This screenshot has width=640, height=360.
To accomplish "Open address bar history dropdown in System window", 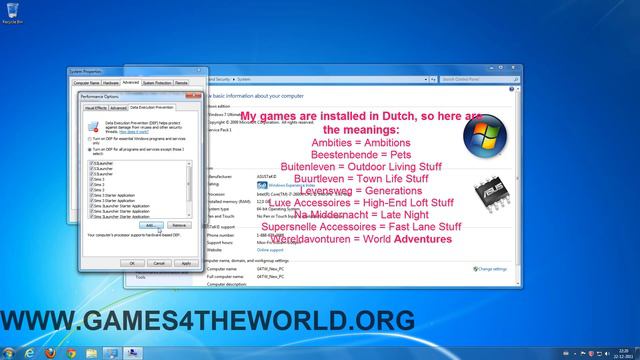I will (x=426, y=79).
